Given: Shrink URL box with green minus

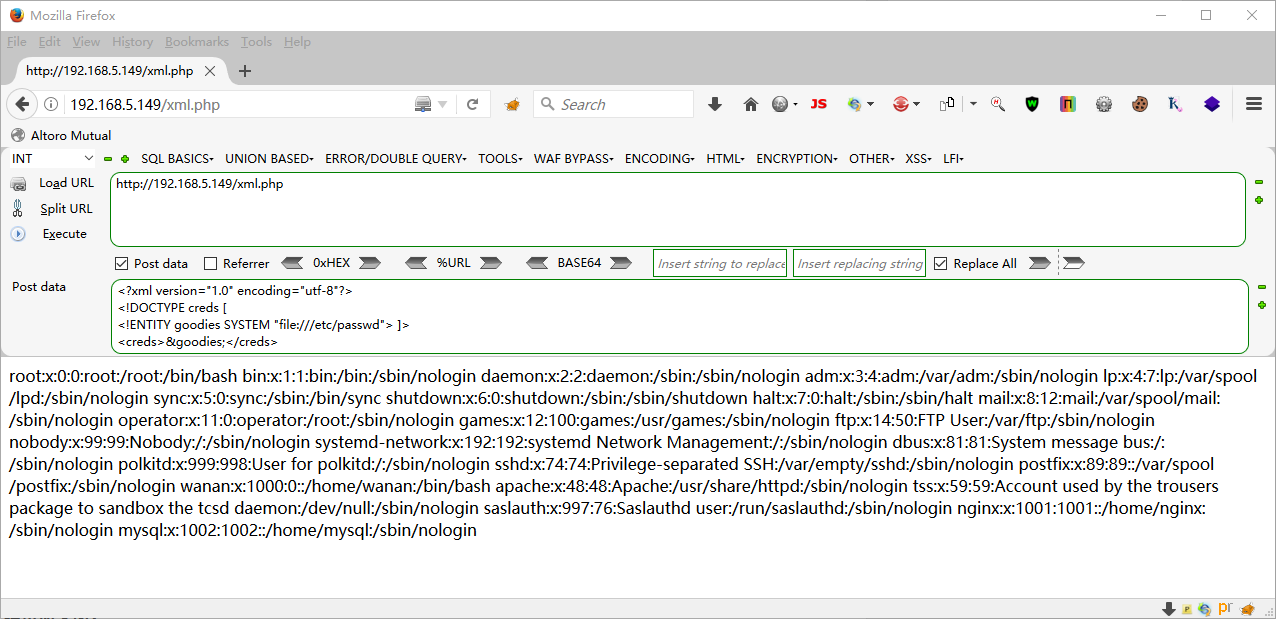Looking at the screenshot, I should coord(1259,182).
